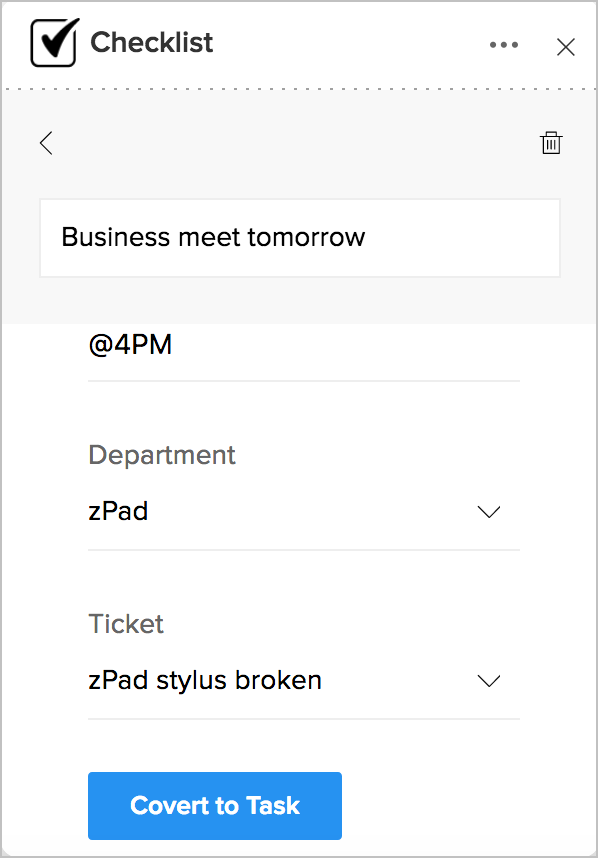Click the Checklist checkmark logo icon
The width and height of the screenshot is (598, 858).
click(x=55, y=42)
